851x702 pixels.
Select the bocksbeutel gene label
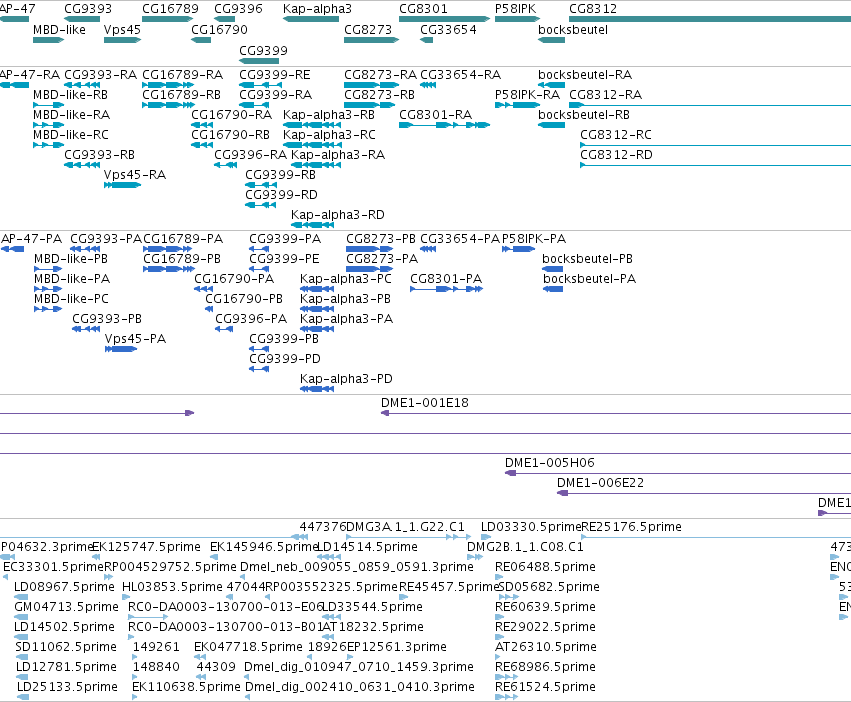coord(573,29)
